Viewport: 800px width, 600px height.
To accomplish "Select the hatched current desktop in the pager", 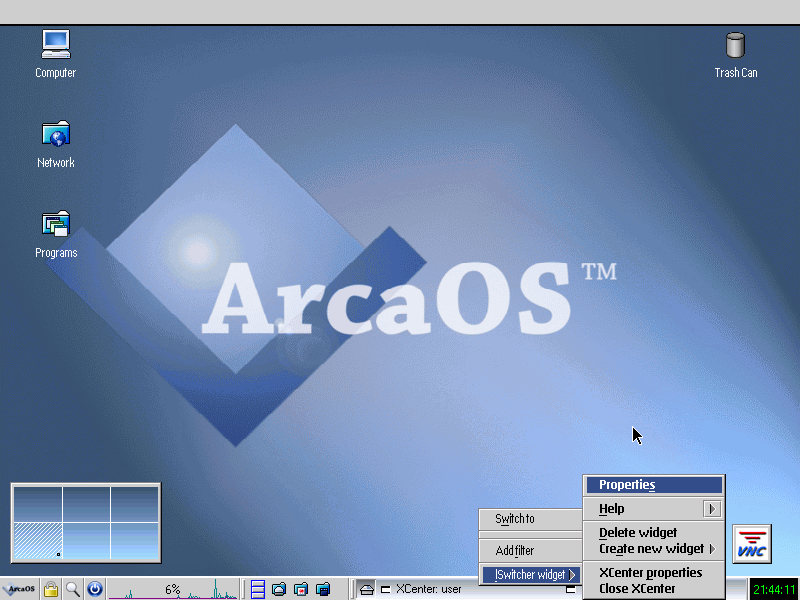I will pos(38,540).
